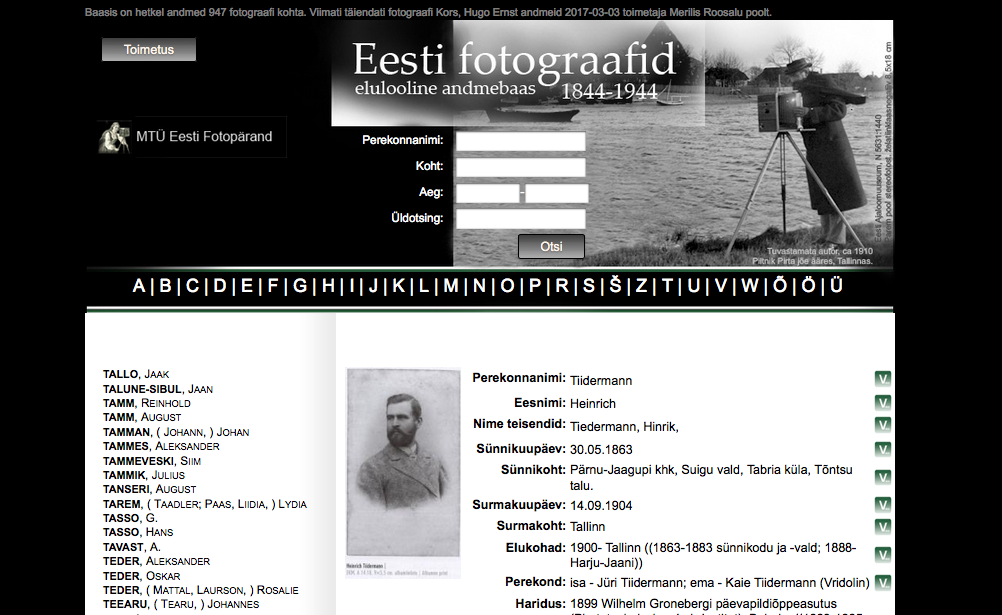The width and height of the screenshot is (1002, 615).
Task: Open photographer entry Tavast, A.
Action: tap(132, 547)
